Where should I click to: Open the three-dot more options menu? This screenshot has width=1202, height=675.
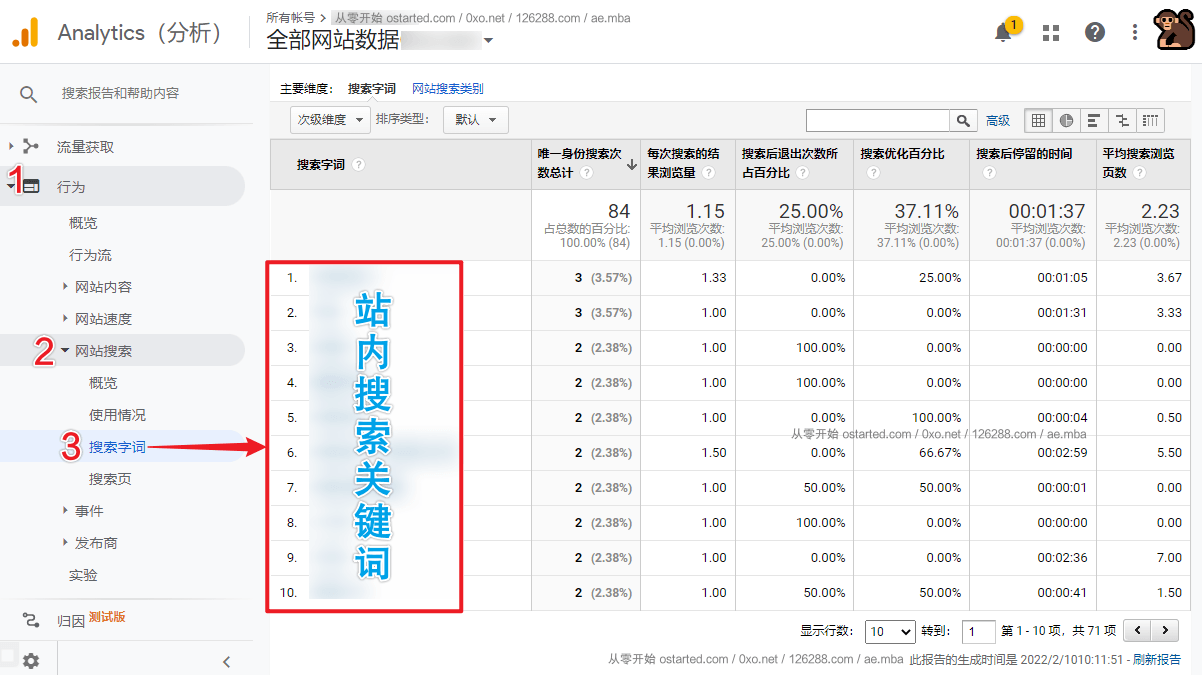tap(1135, 33)
